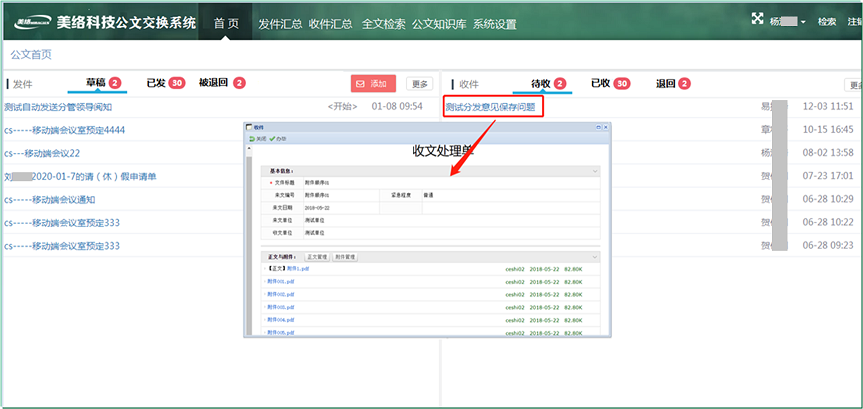Maximize the 收件 popup window

pyautogui.click(x=597, y=127)
